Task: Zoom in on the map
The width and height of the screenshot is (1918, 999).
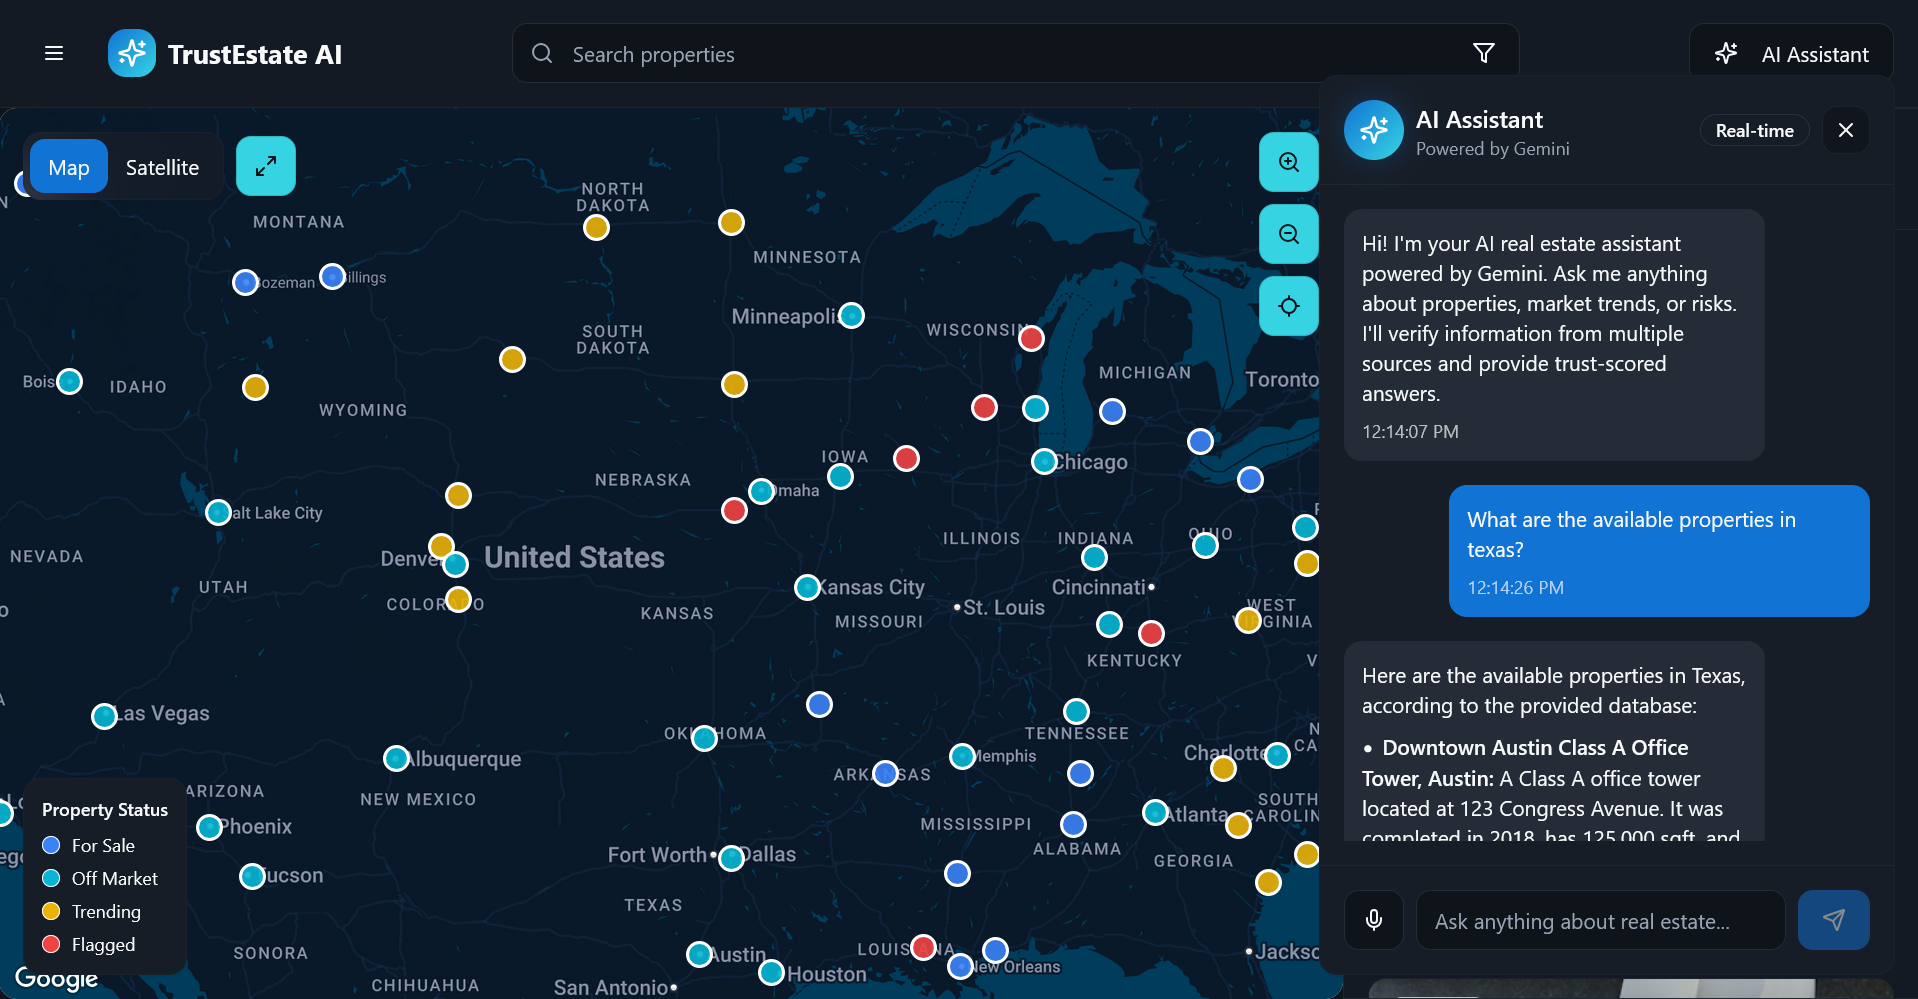Action: click(x=1289, y=162)
